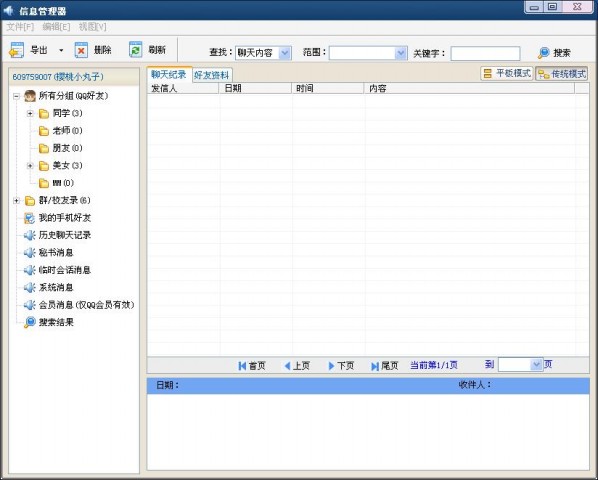
Task: Click the 刷新 refresh icon
Action: pos(135,50)
